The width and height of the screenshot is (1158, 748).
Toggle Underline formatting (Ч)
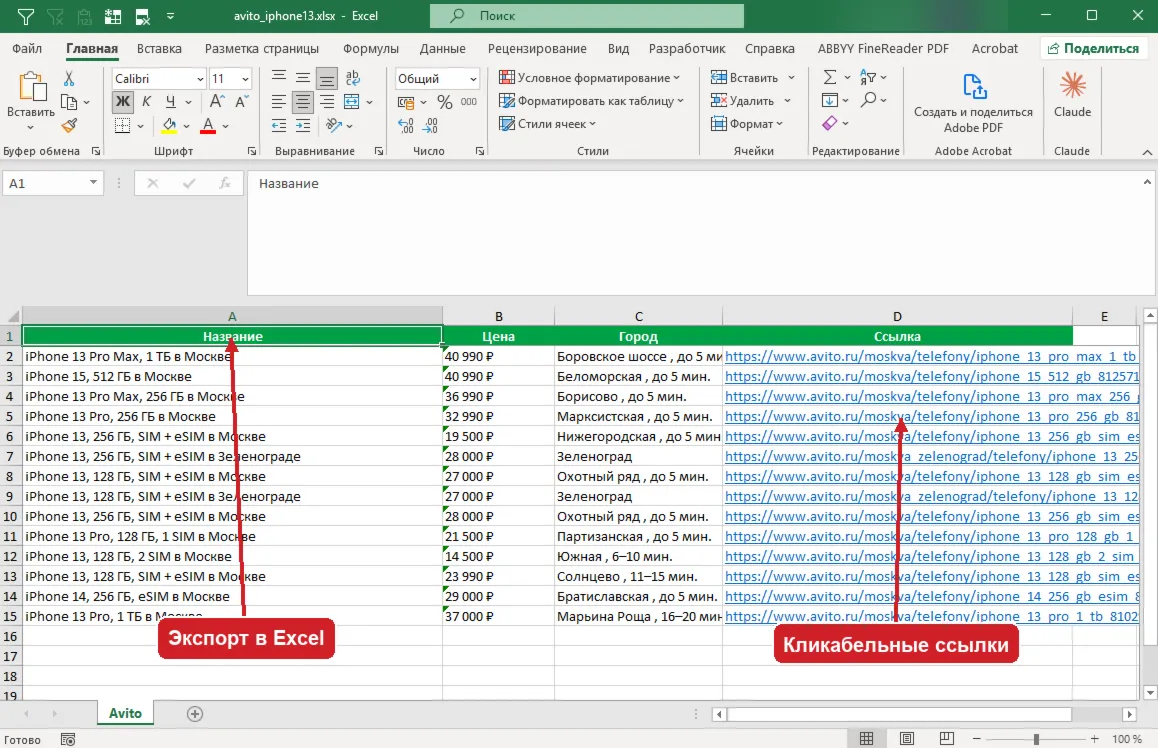(171, 102)
